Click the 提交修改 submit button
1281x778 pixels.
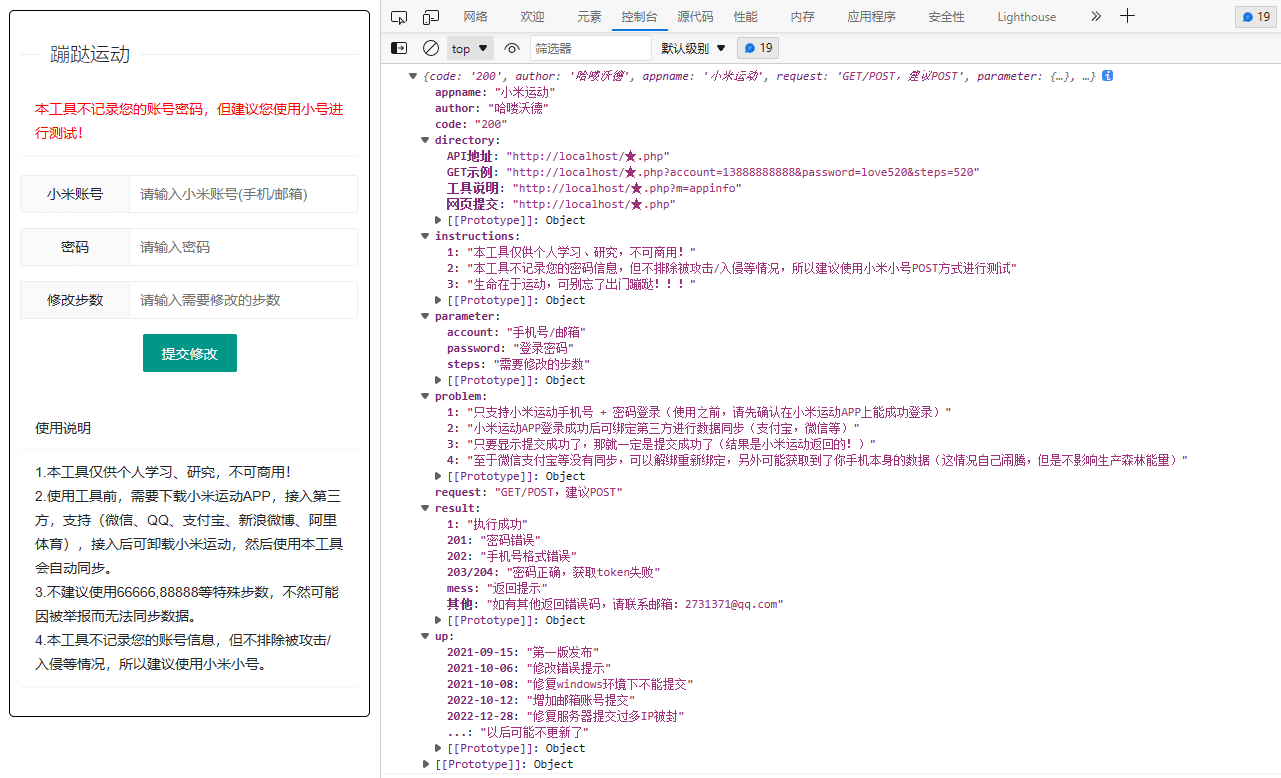[189, 353]
